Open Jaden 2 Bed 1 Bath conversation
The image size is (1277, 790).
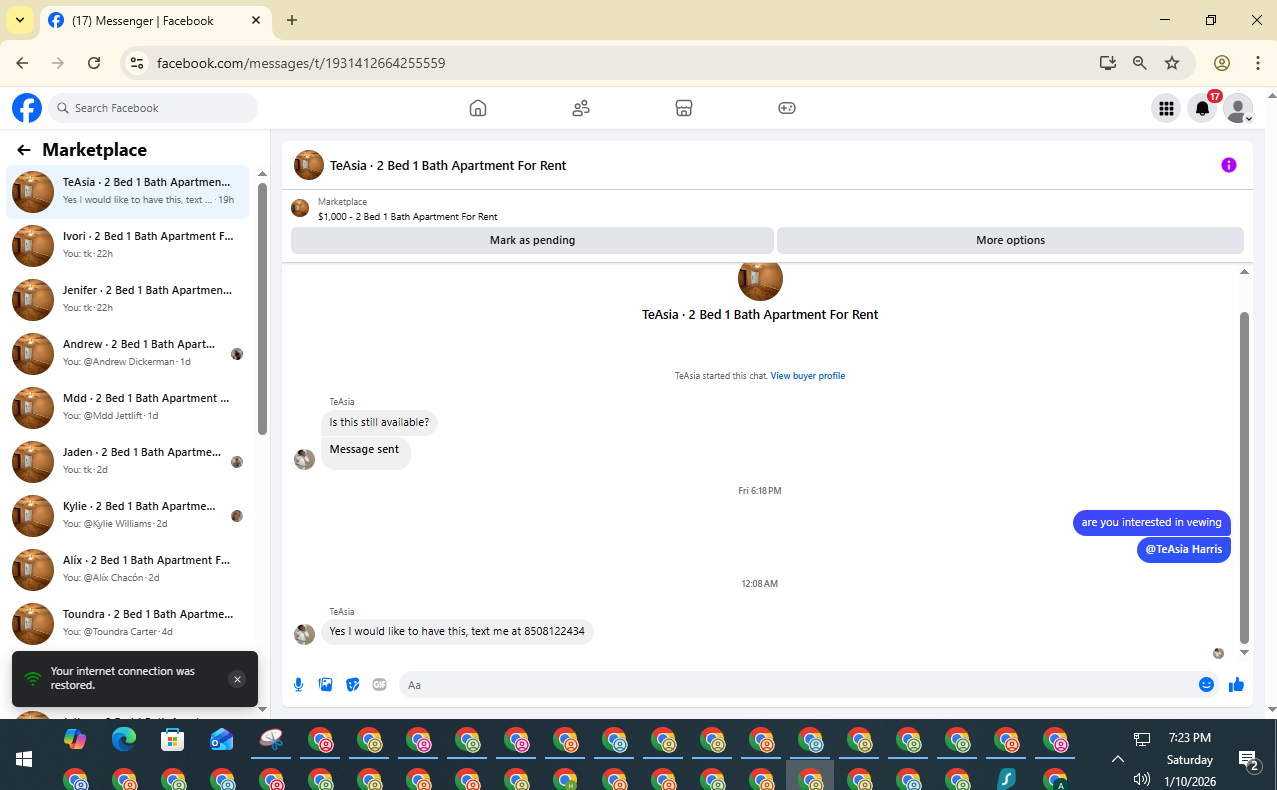click(128, 461)
